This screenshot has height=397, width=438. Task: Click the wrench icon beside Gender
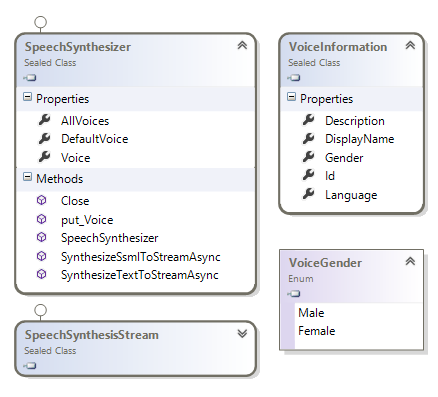[x=308, y=157]
